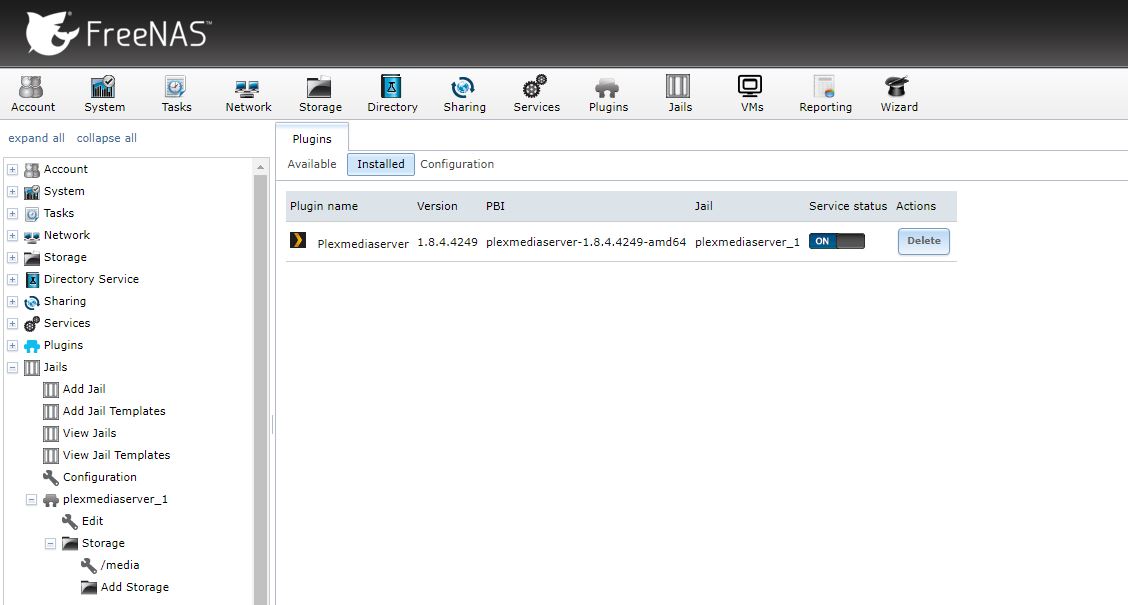
Task: Expand the Services tree node
Action: pyautogui.click(x=12, y=324)
